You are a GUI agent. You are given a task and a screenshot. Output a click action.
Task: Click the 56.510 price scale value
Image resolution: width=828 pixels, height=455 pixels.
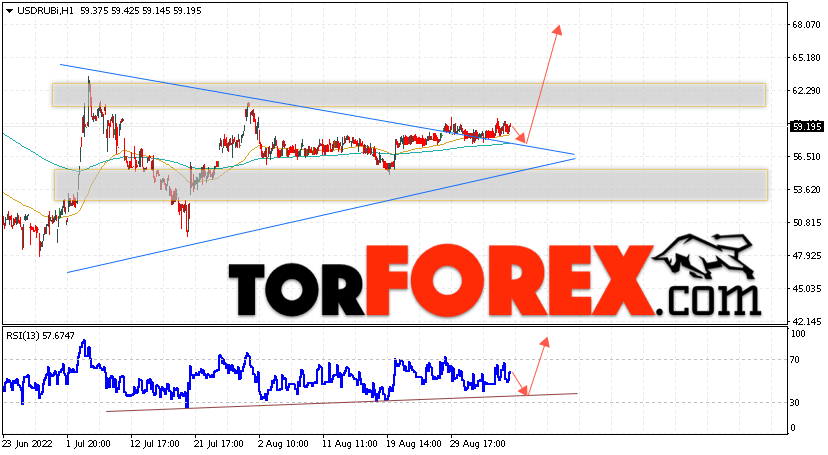[x=806, y=157]
